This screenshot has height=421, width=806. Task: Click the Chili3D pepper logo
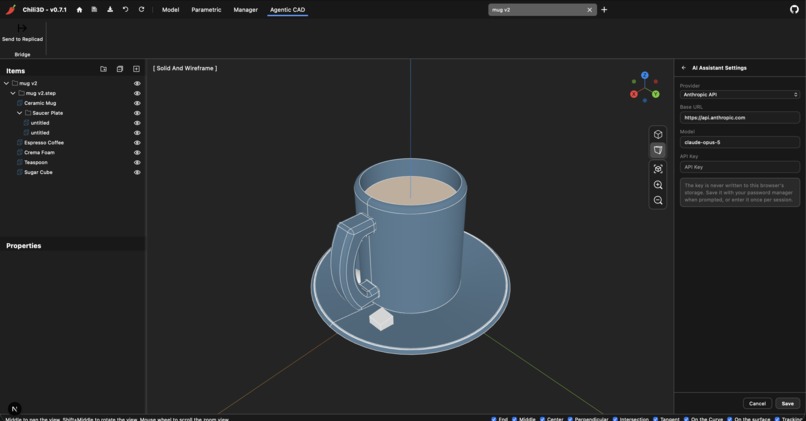point(11,9)
